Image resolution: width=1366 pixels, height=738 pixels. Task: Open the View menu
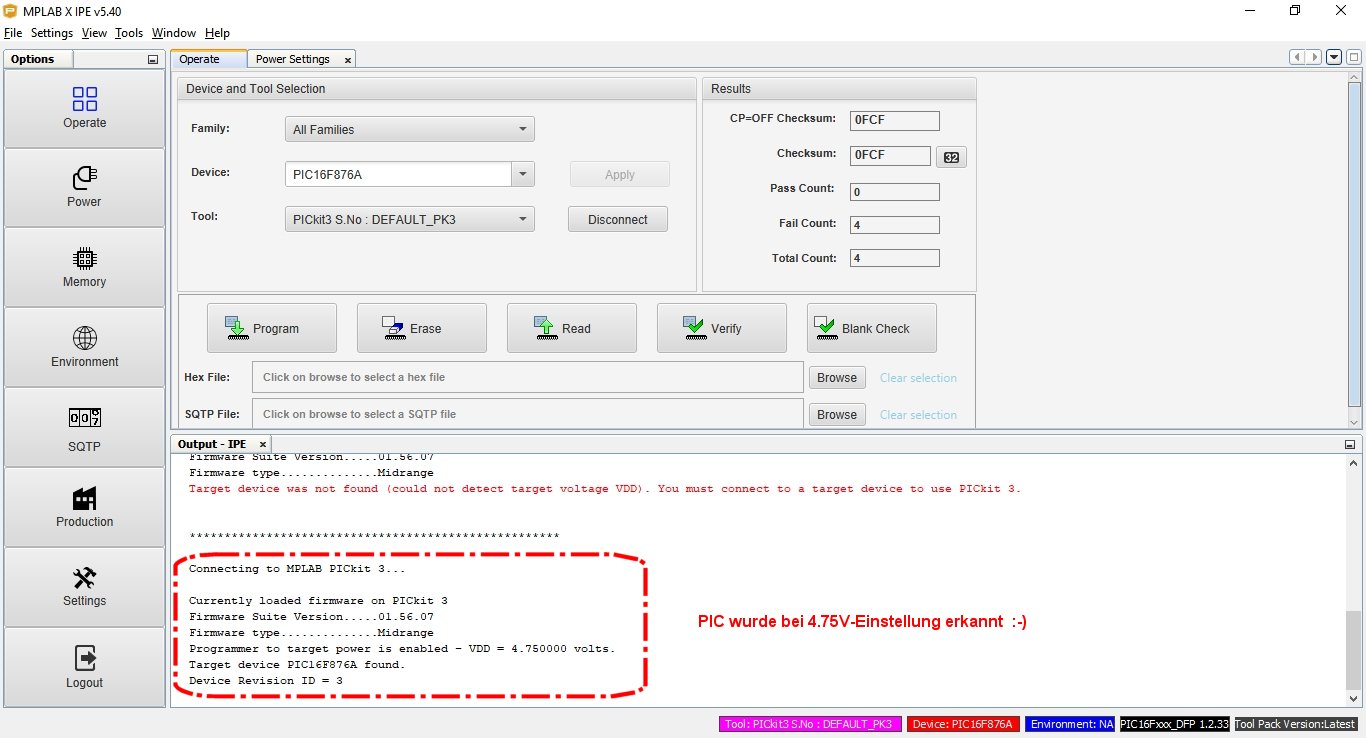[94, 33]
